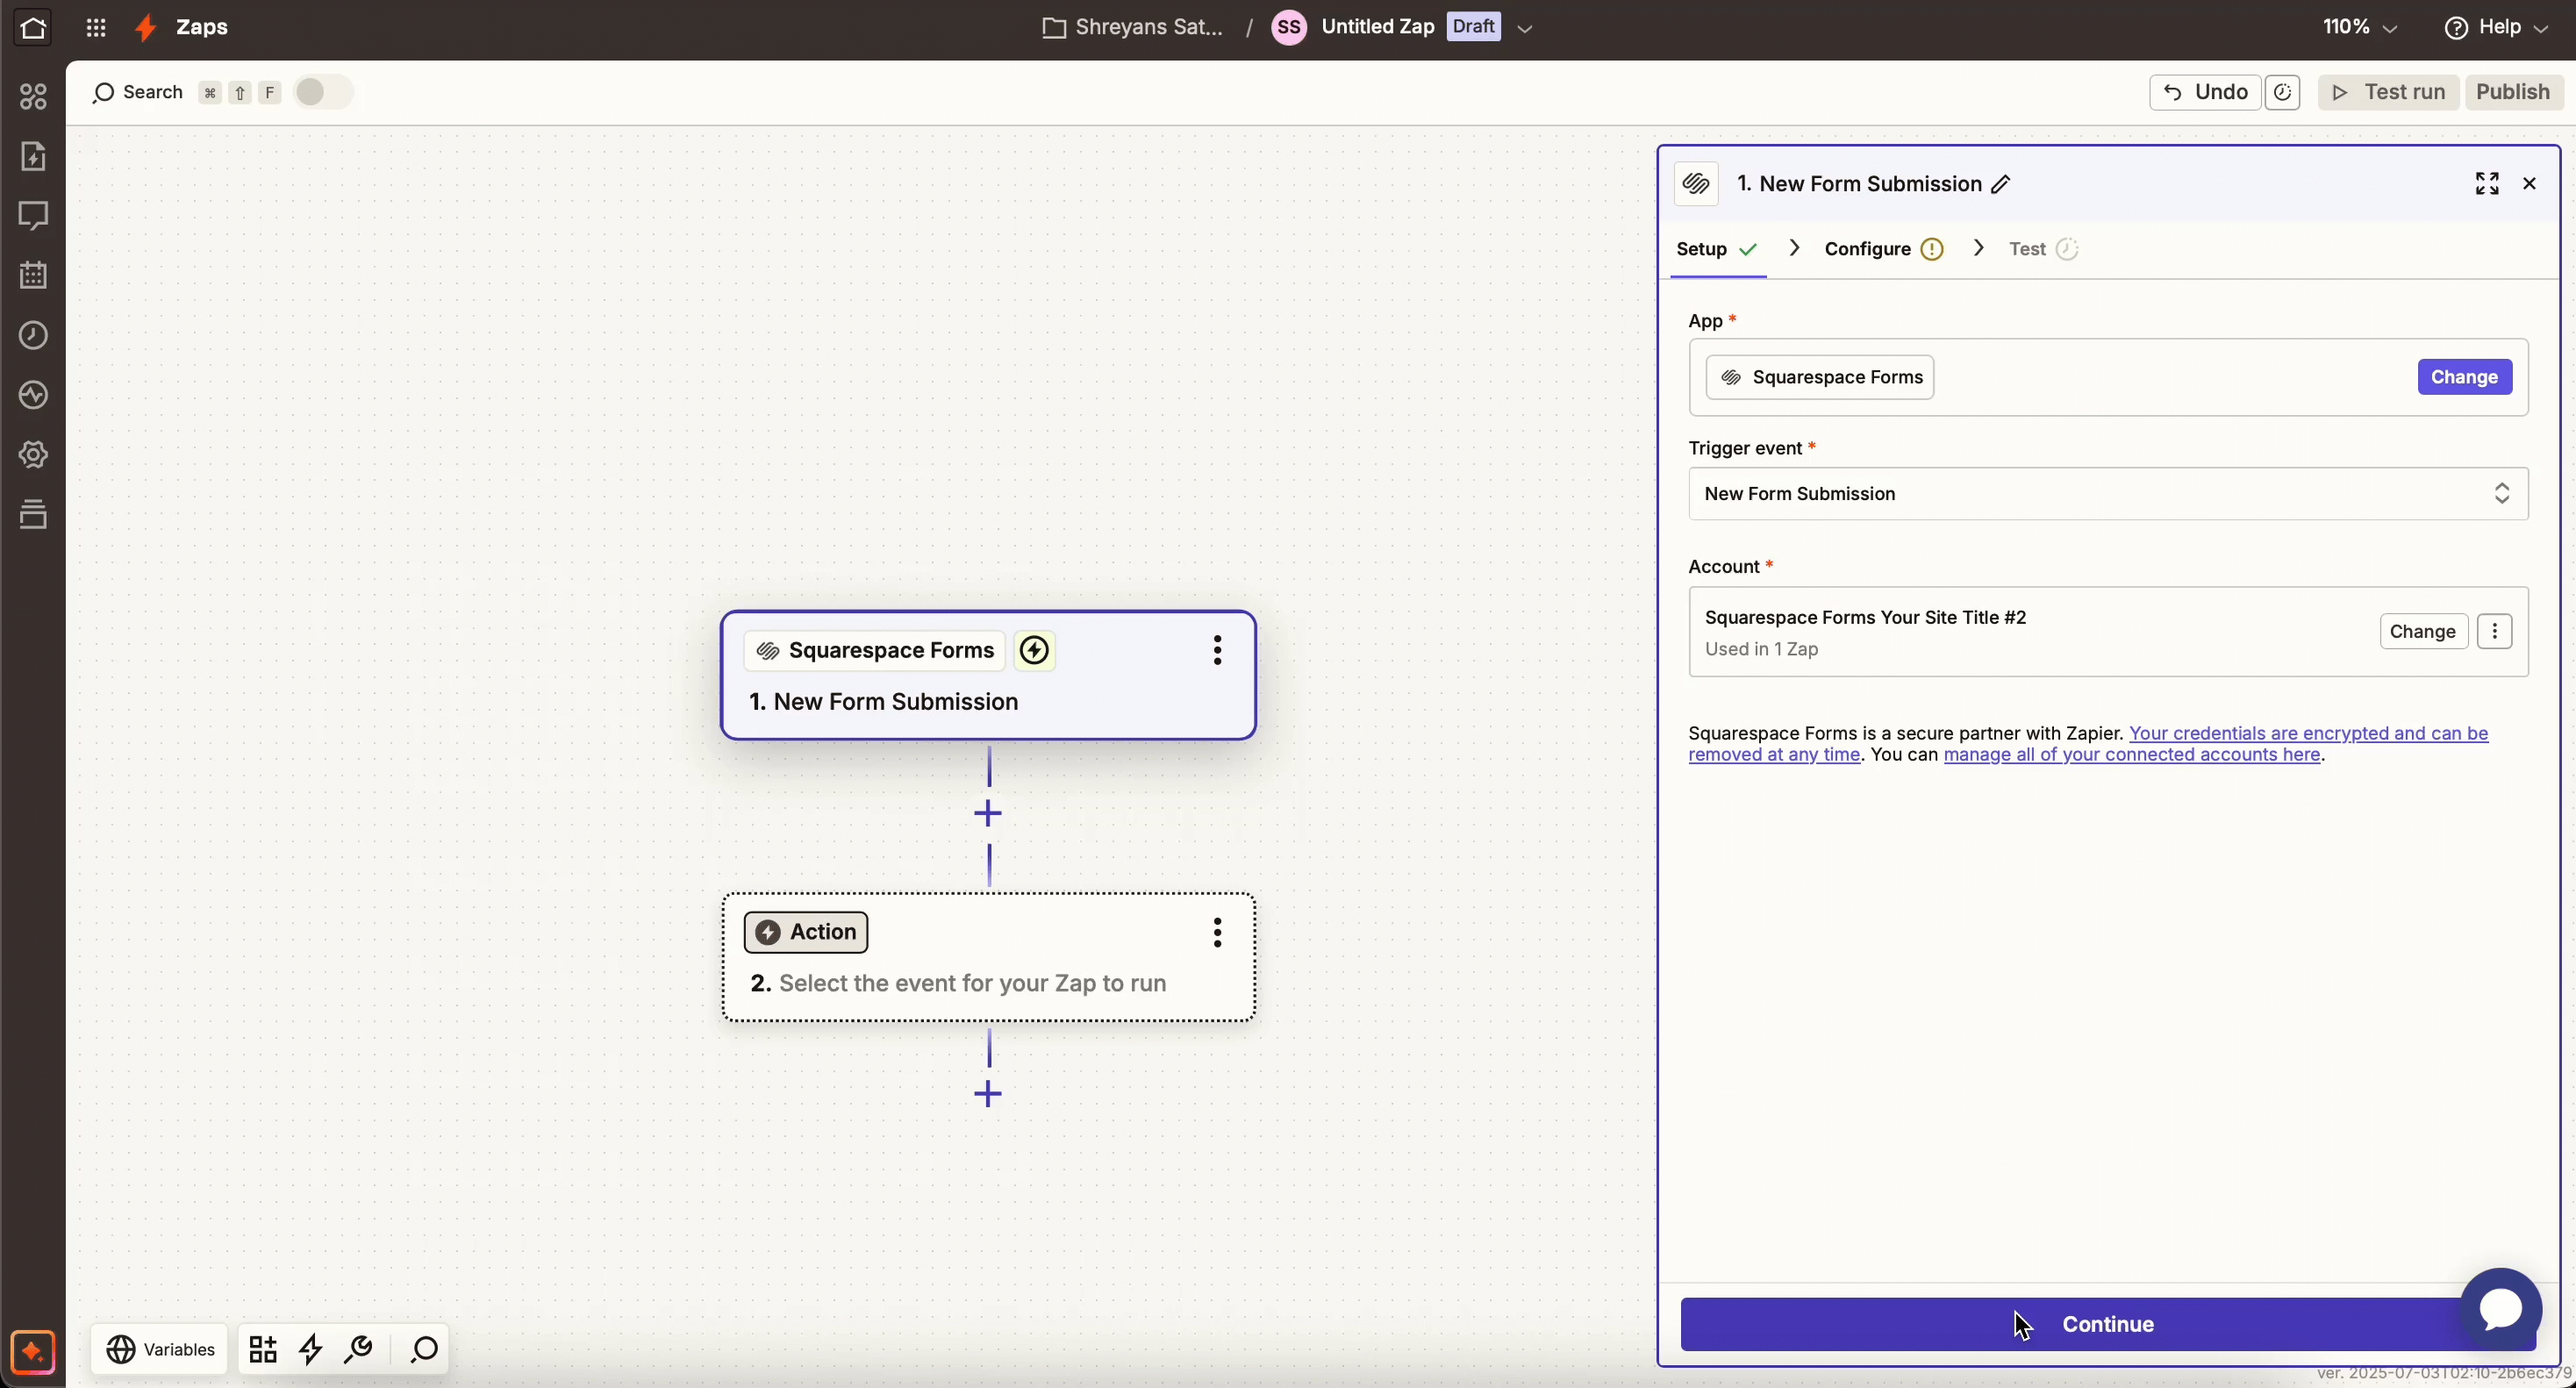Viewport: 2576px width, 1388px height.
Task: Click the Draft status badge
Action: 1473,28
